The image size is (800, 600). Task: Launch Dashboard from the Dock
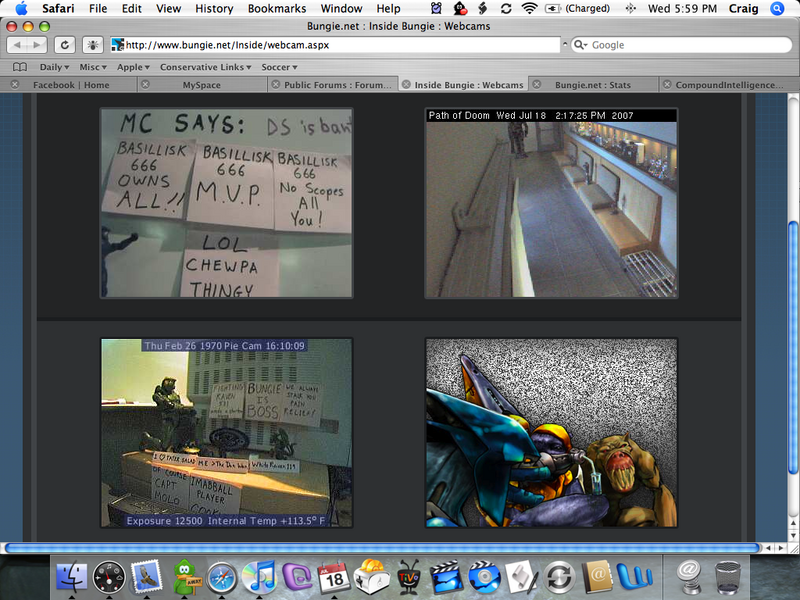click(x=108, y=576)
